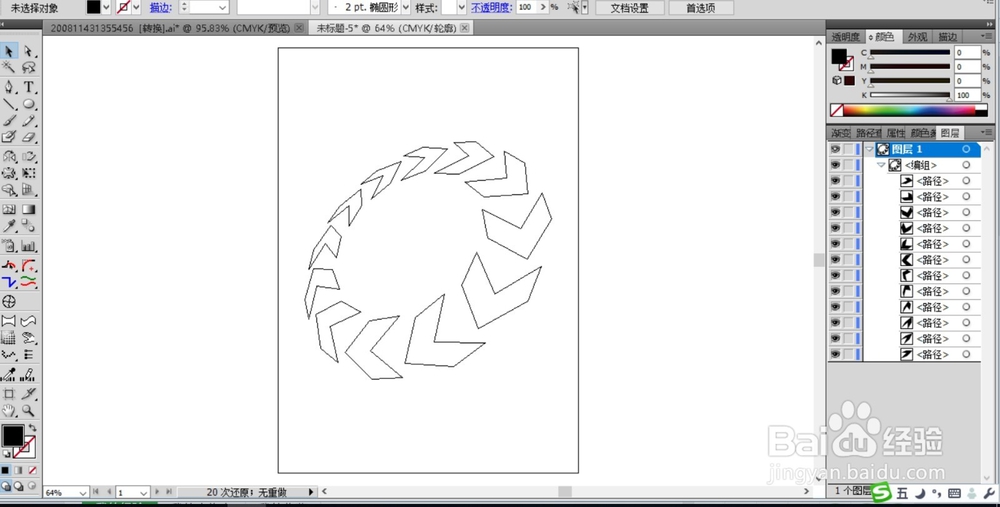Image resolution: width=1000 pixels, height=507 pixels.
Task: Click the CMYK color spectrum bar
Action: [x=909, y=110]
